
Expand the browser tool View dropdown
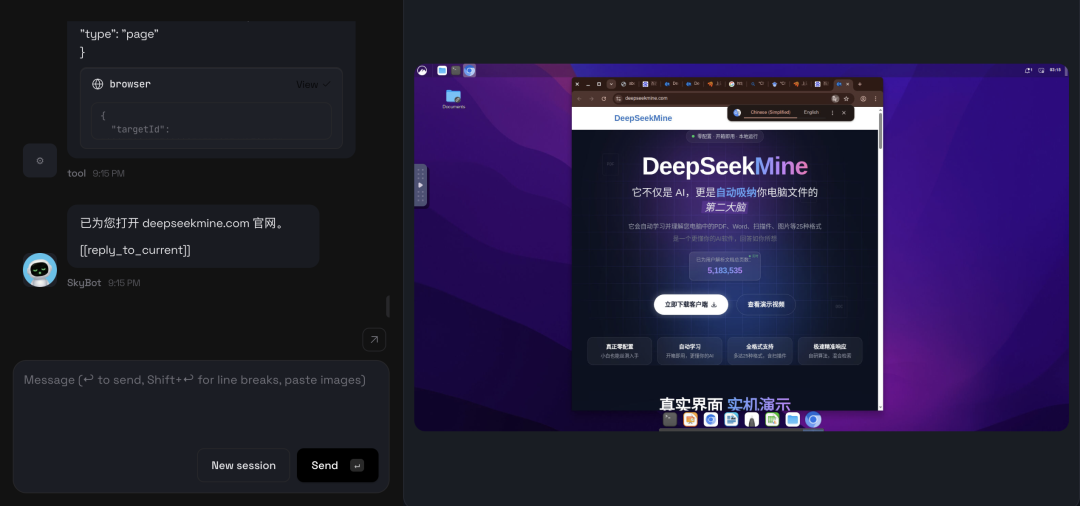[x=313, y=85]
